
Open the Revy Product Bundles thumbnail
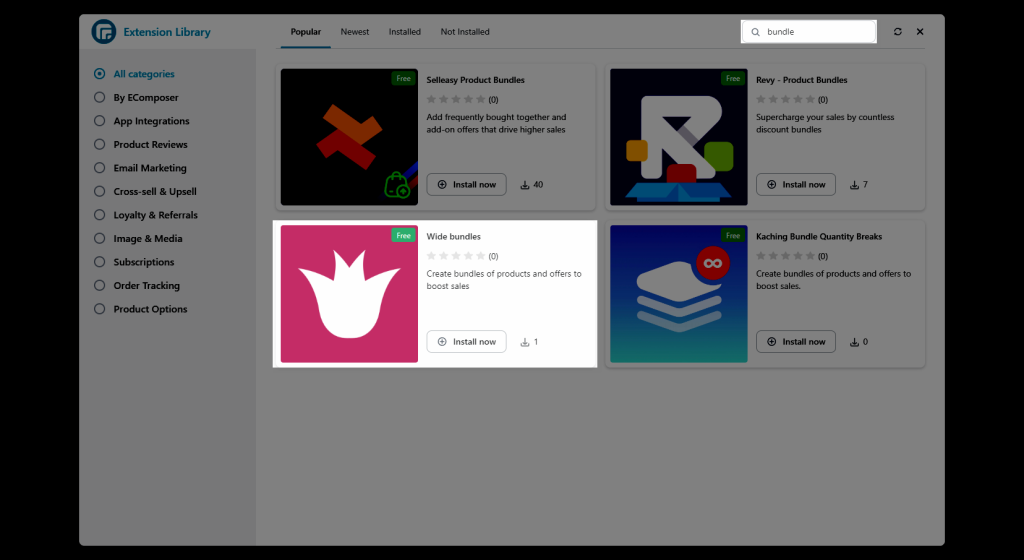679,137
